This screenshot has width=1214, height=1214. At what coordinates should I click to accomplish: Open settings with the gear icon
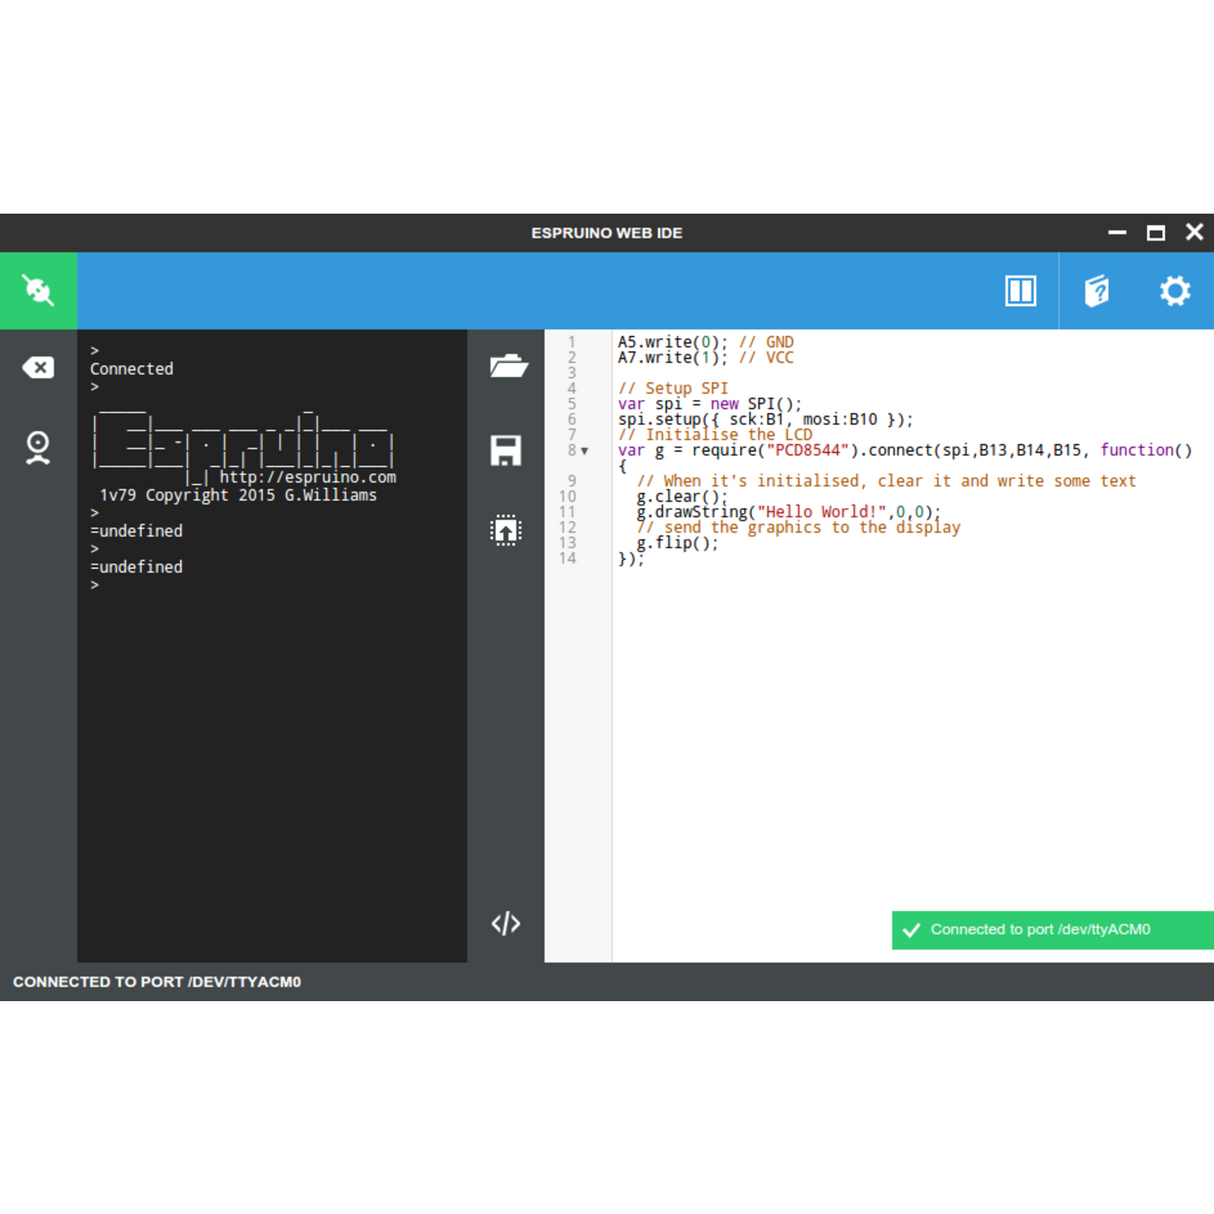click(x=1175, y=291)
